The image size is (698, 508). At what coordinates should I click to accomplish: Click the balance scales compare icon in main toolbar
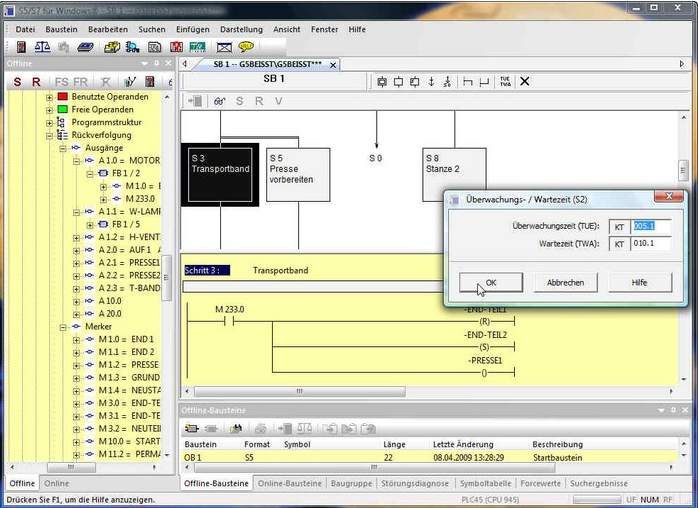pyautogui.click(x=42, y=47)
